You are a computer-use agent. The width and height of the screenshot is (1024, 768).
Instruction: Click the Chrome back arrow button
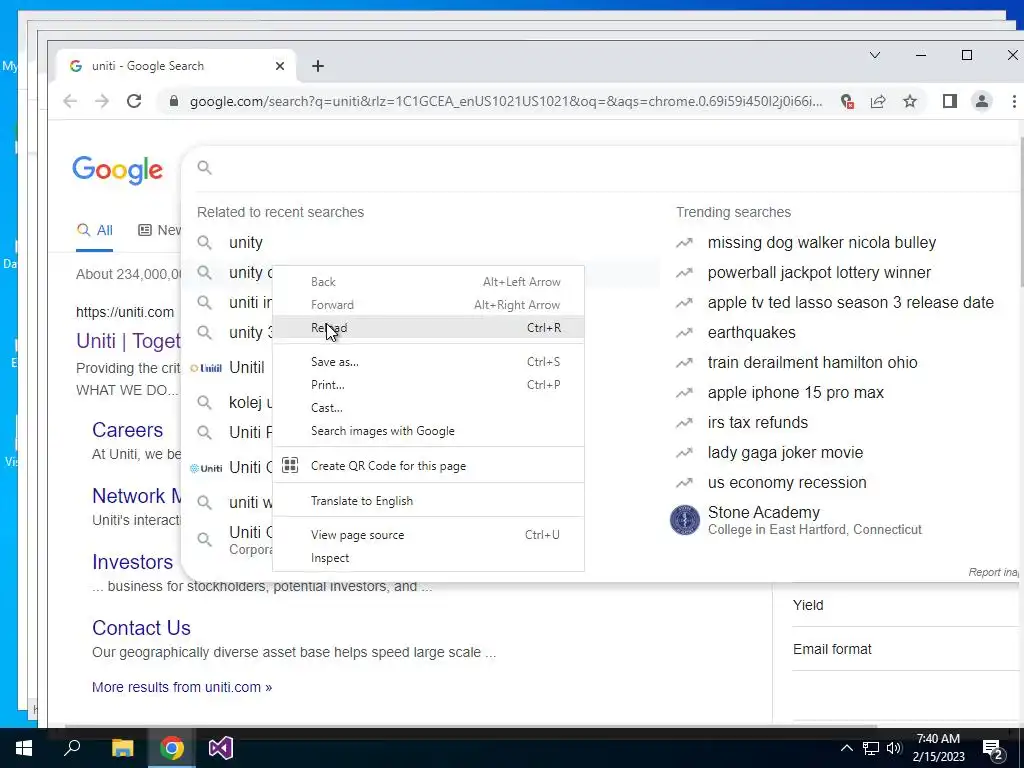[70, 101]
